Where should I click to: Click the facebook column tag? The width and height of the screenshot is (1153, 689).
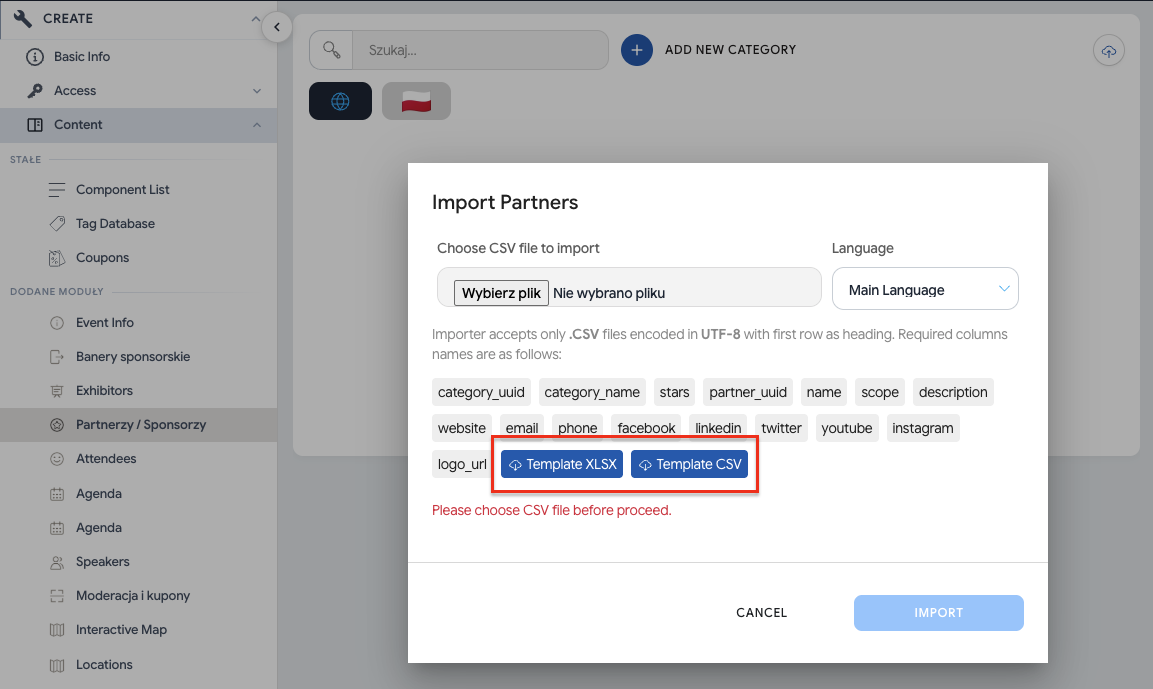click(x=646, y=428)
